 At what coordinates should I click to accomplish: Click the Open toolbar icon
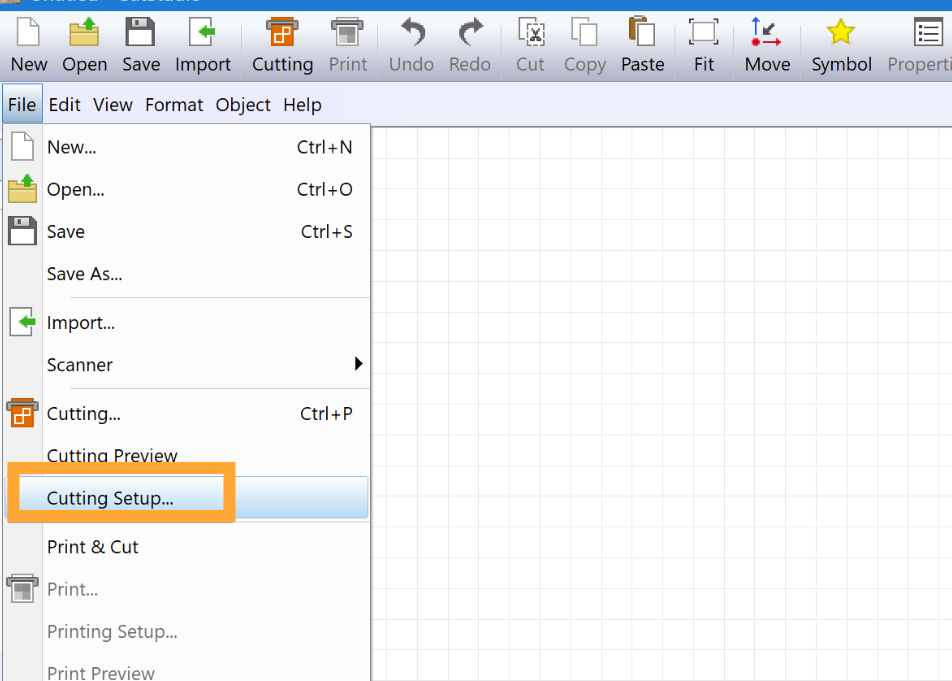pos(84,33)
